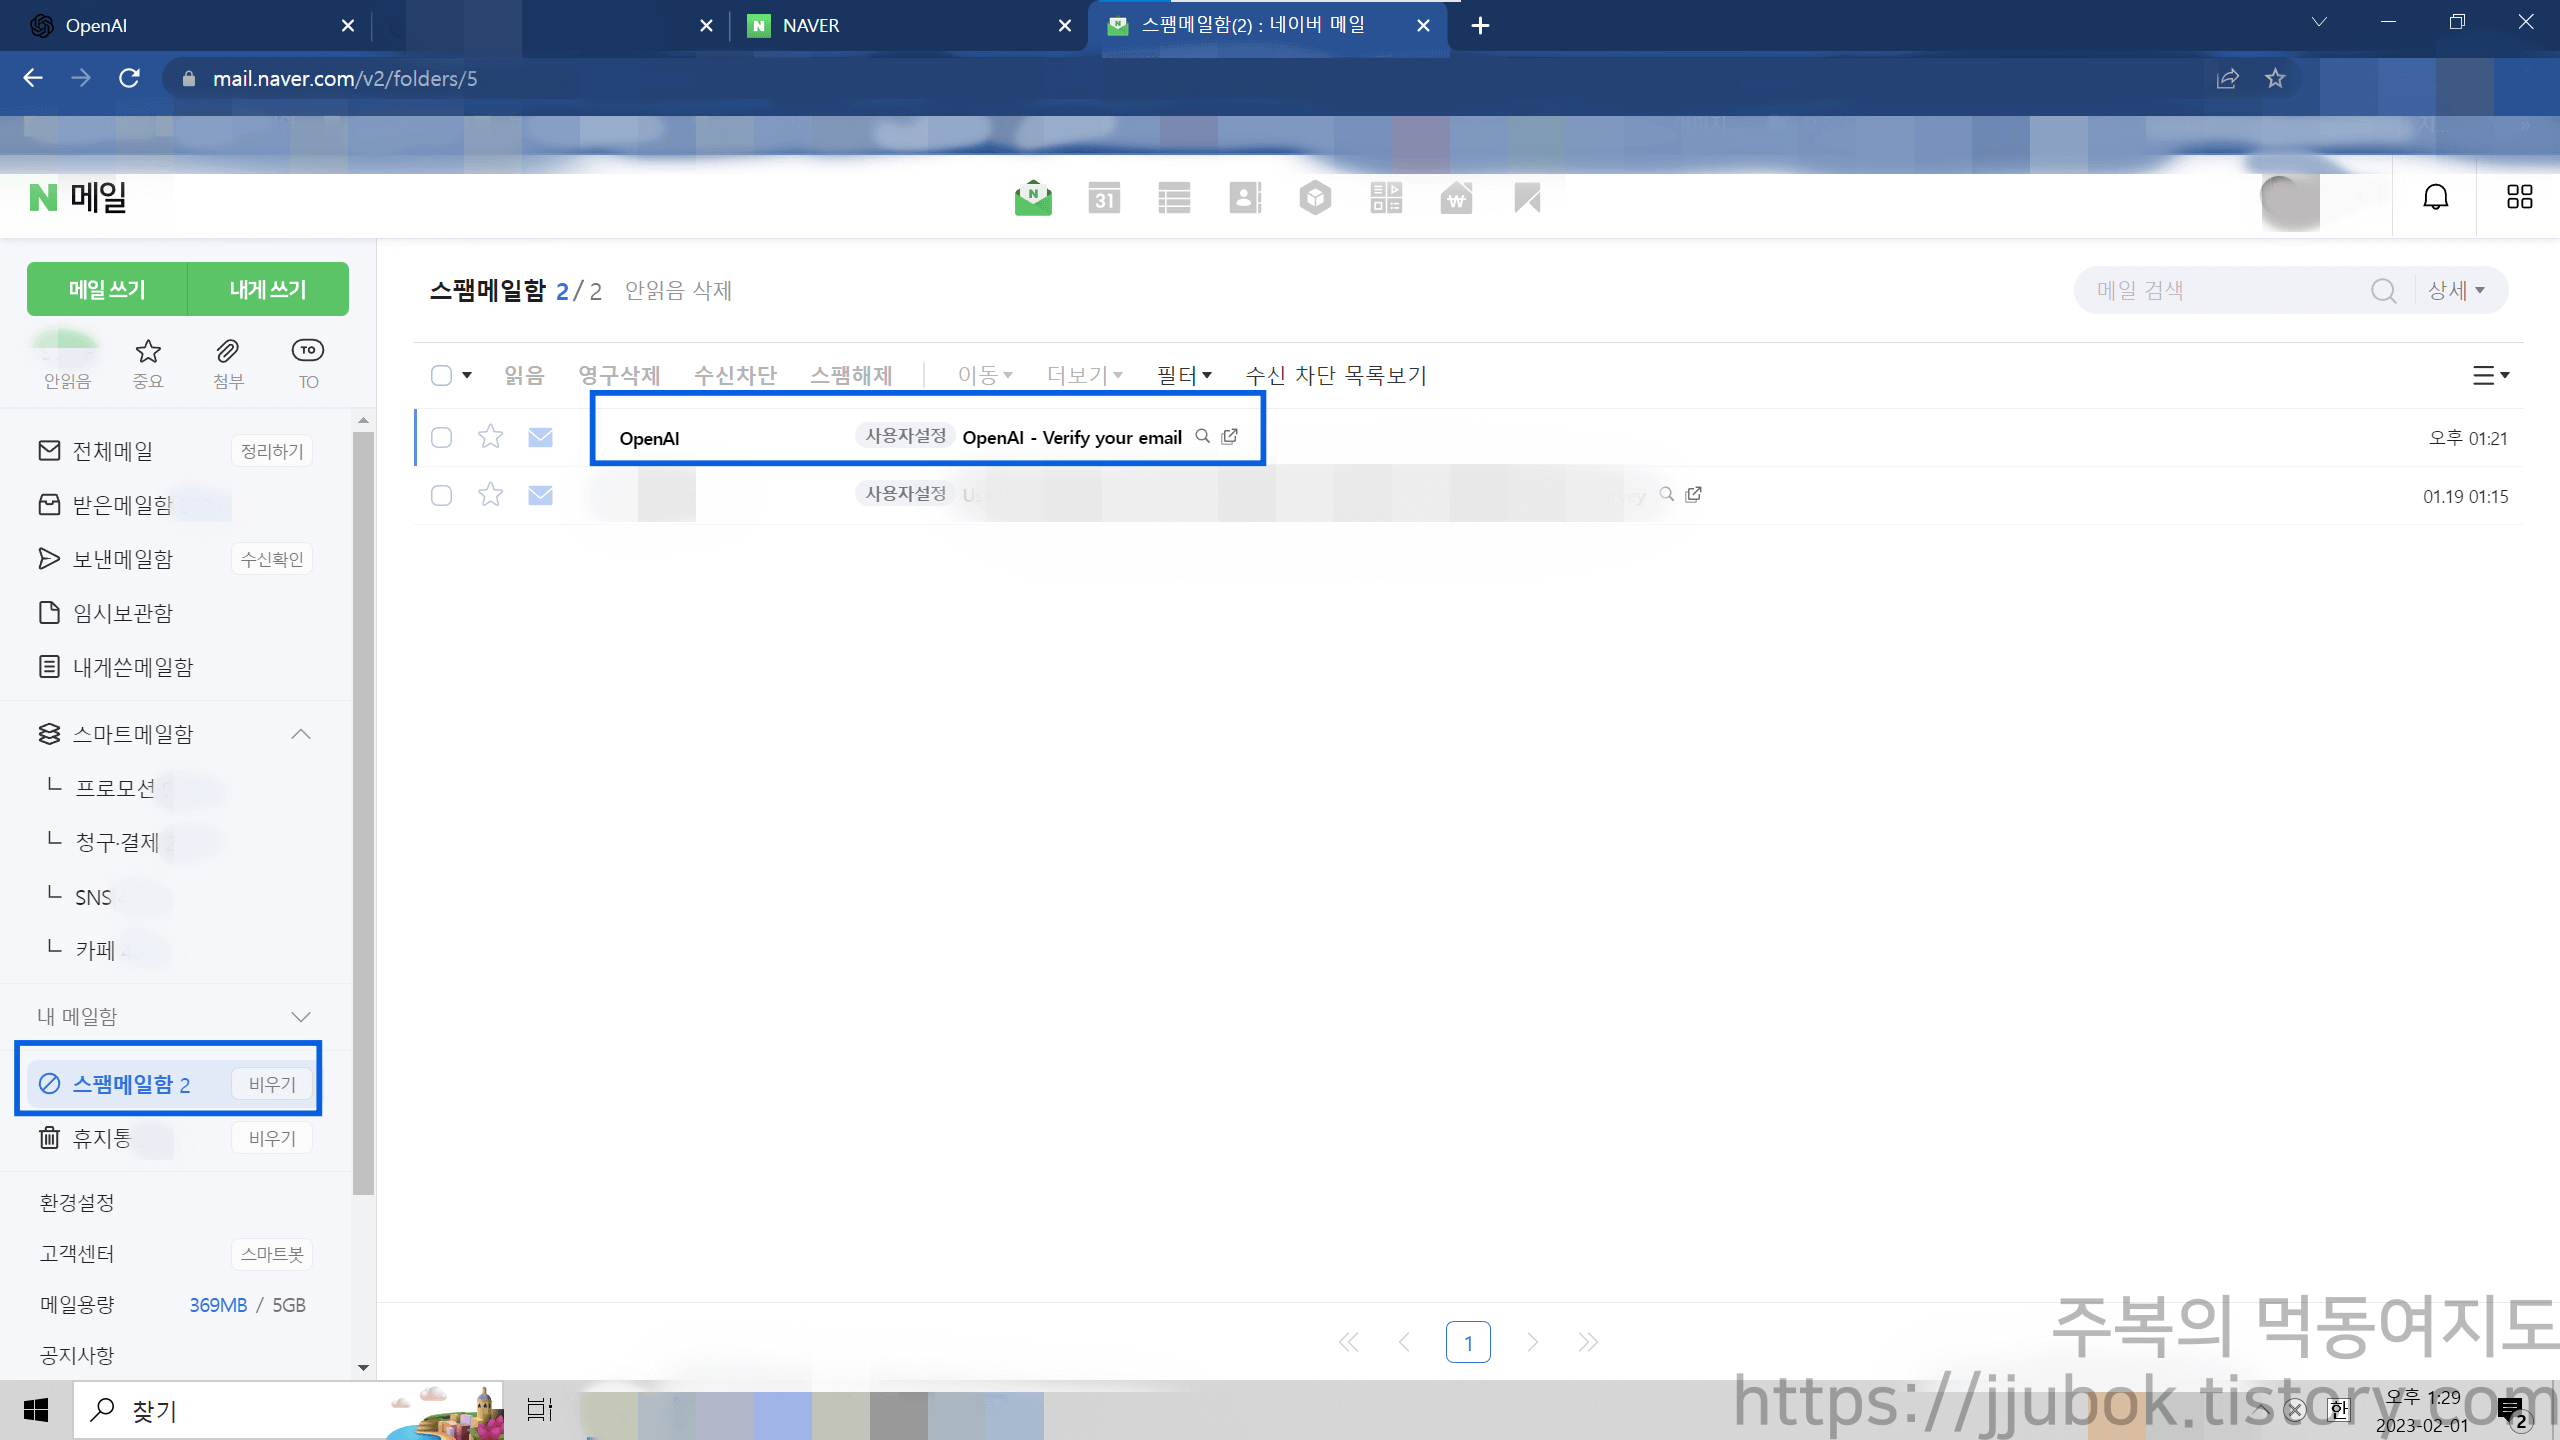The width and height of the screenshot is (2560, 1440).
Task: Click the 메일 쓰기 compose button
Action: click(107, 290)
